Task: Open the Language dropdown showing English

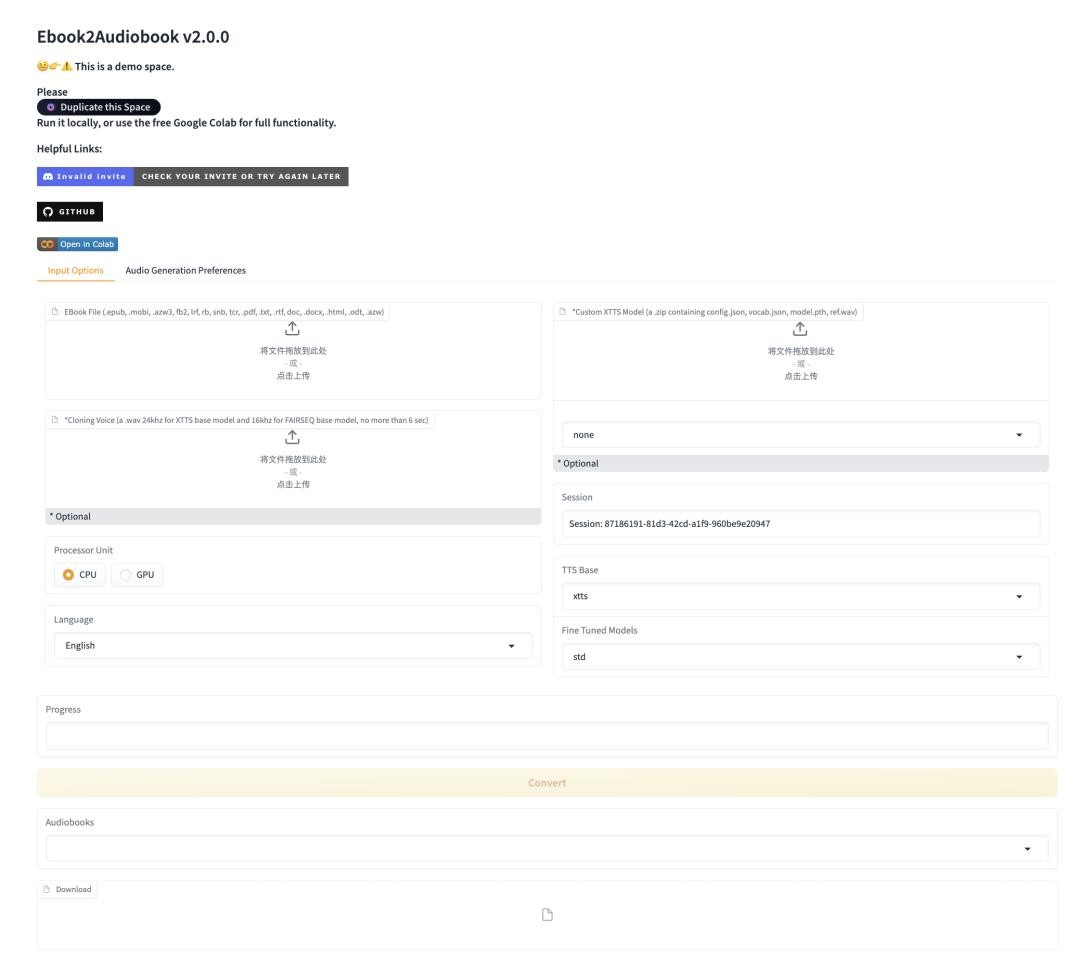Action: pyautogui.click(x=292, y=646)
